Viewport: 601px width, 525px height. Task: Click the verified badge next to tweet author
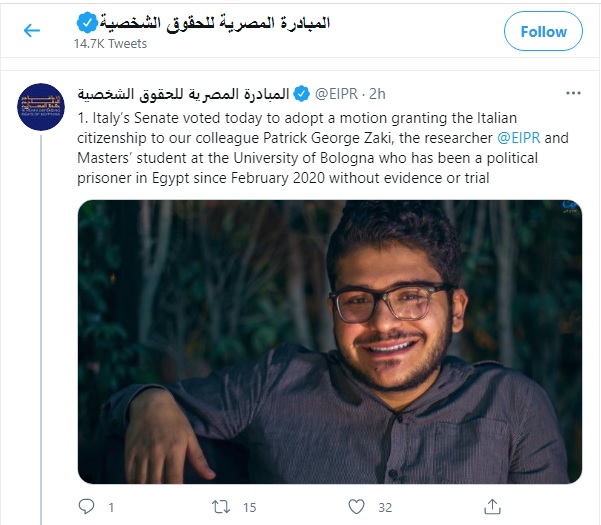pyautogui.click(x=302, y=94)
